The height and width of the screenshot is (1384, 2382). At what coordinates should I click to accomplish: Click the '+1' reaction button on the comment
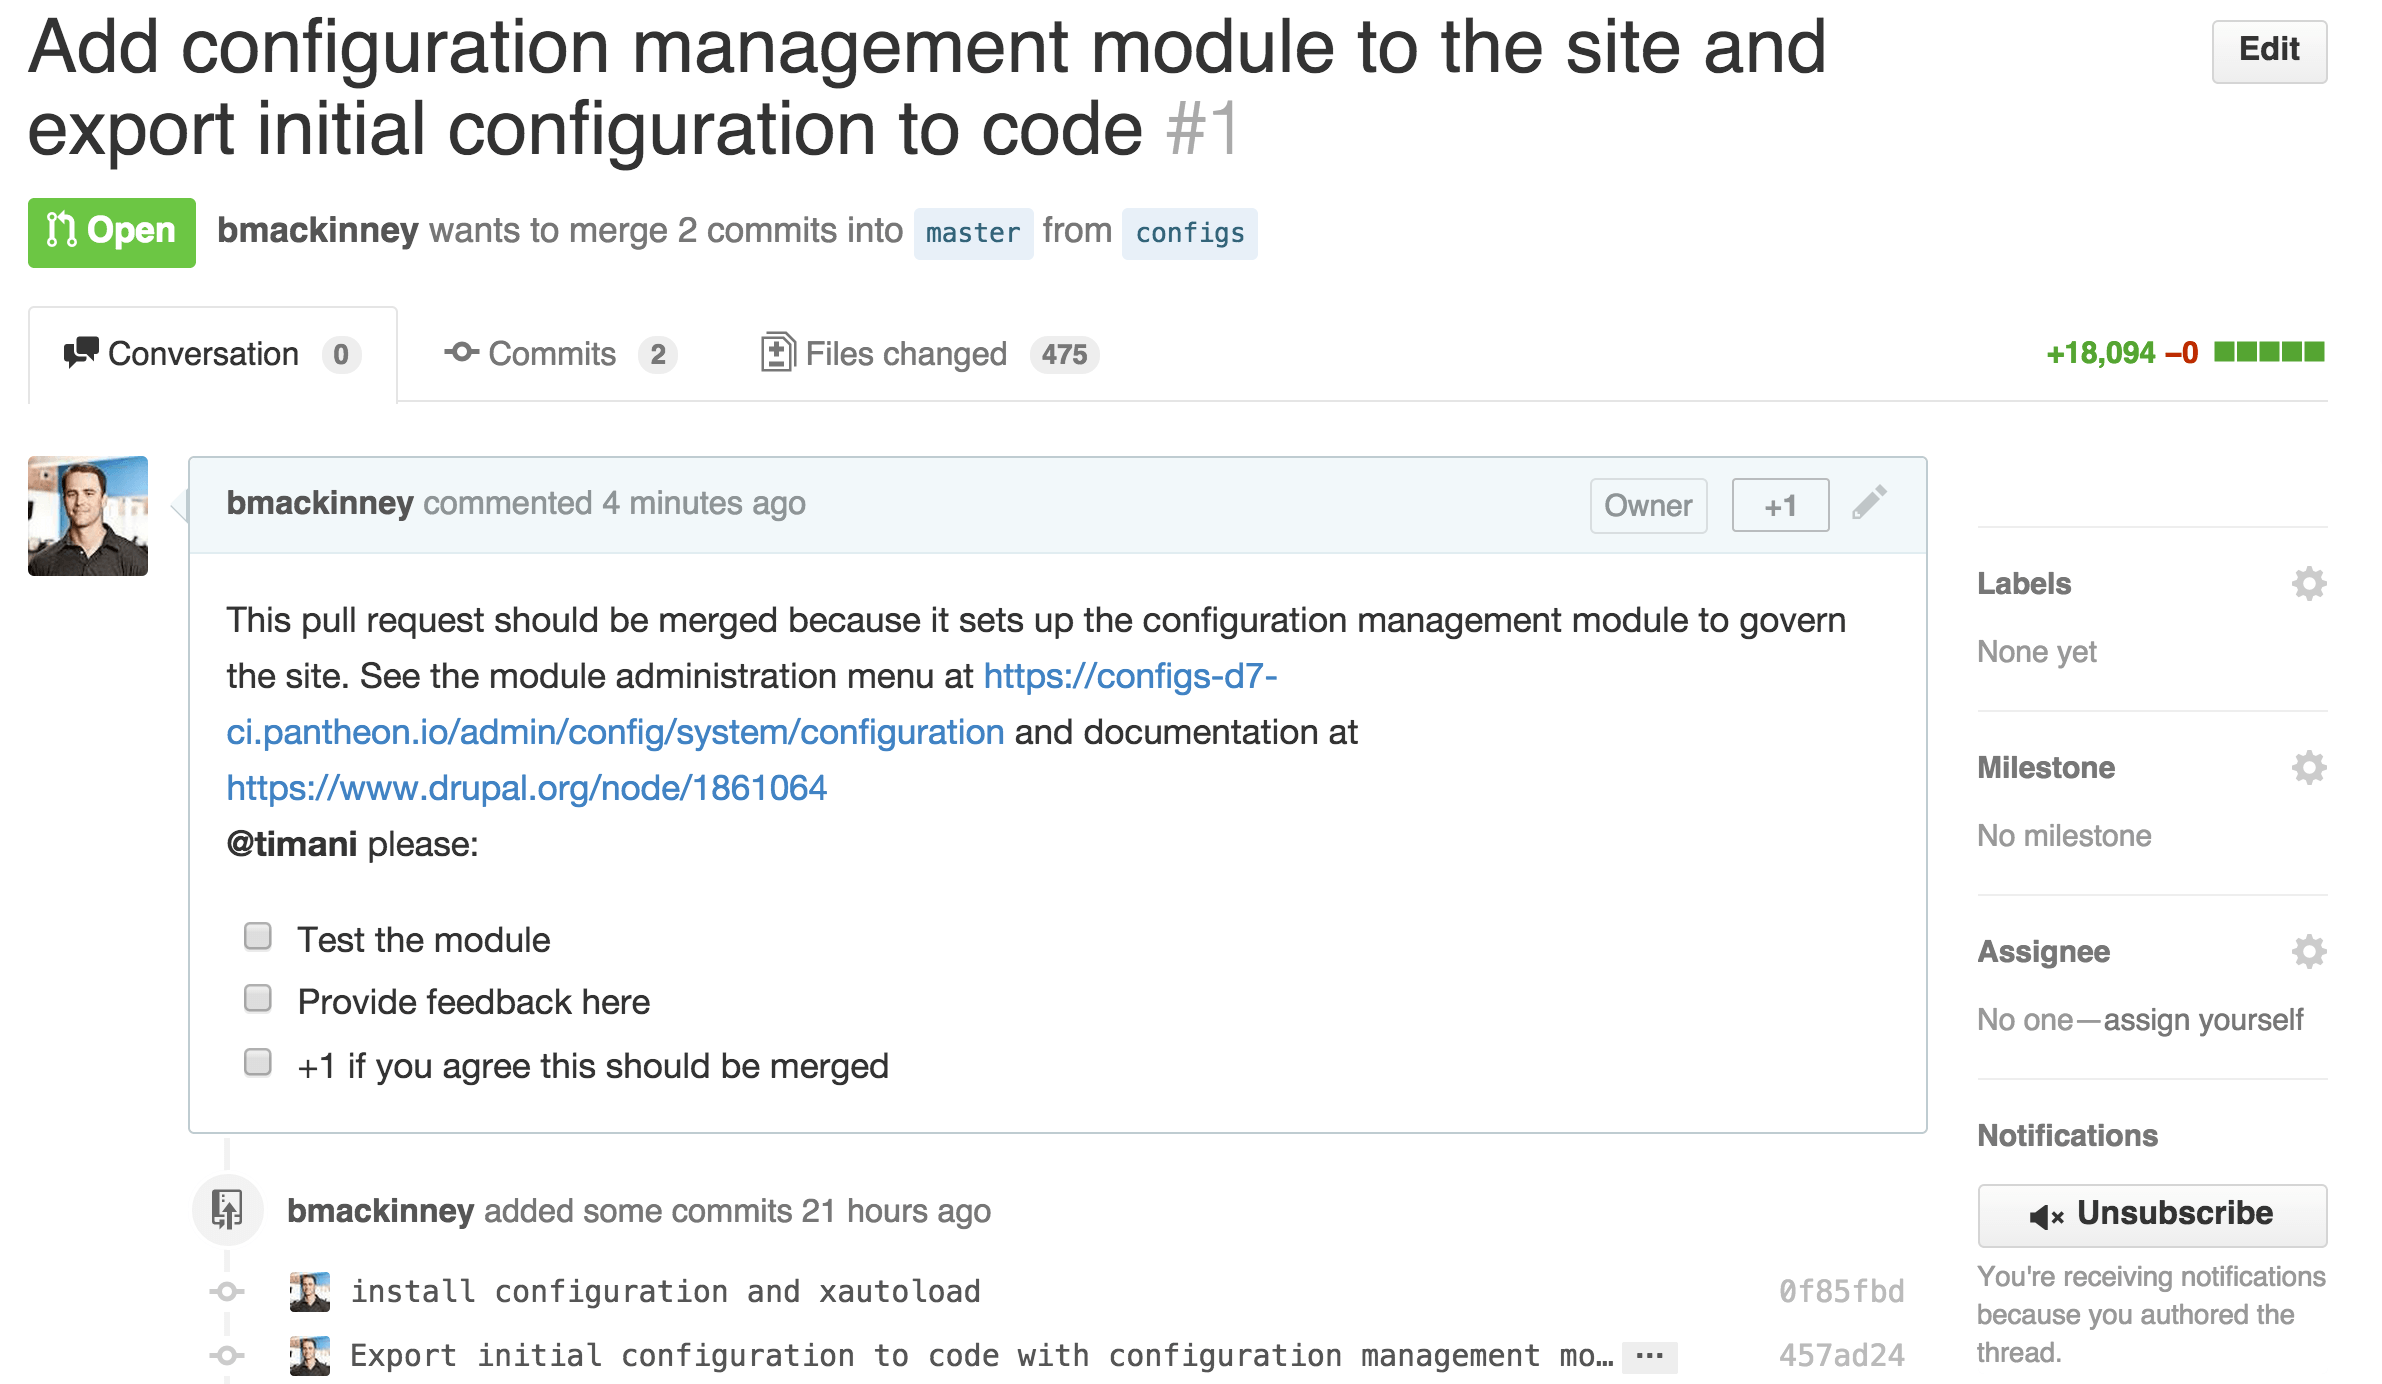[x=1779, y=505]
